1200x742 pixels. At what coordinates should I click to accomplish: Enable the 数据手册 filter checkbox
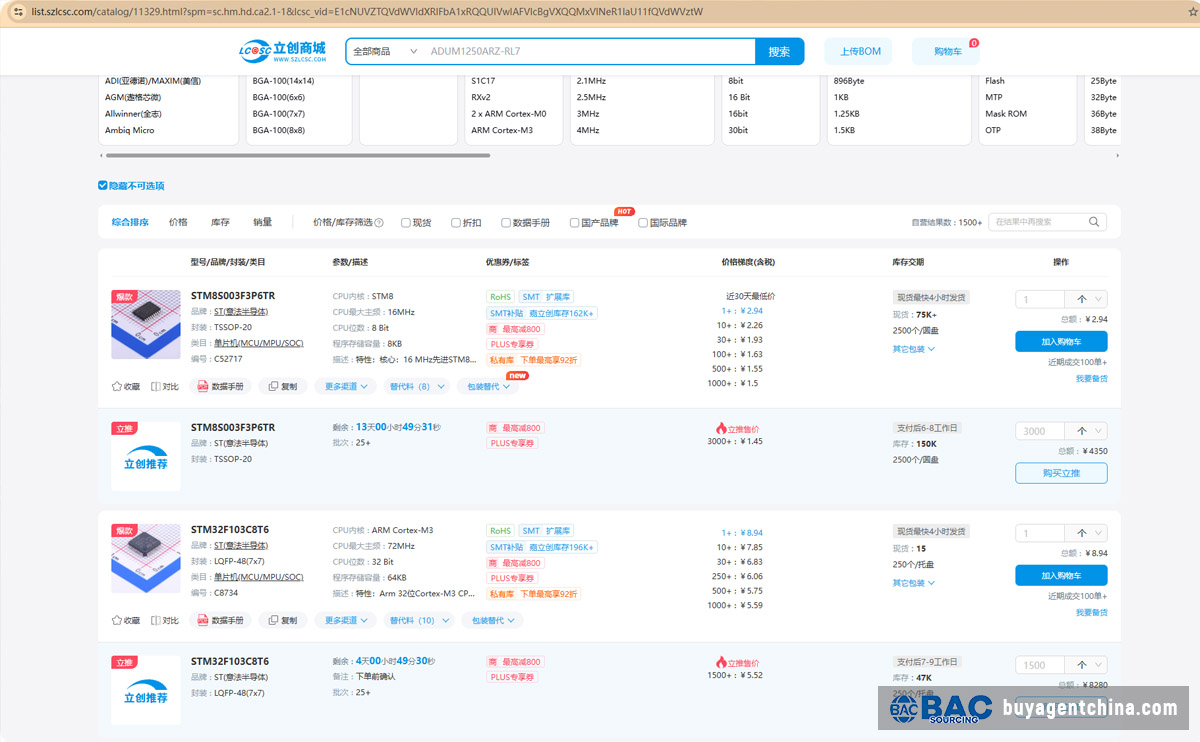click(x=506, y=223)
